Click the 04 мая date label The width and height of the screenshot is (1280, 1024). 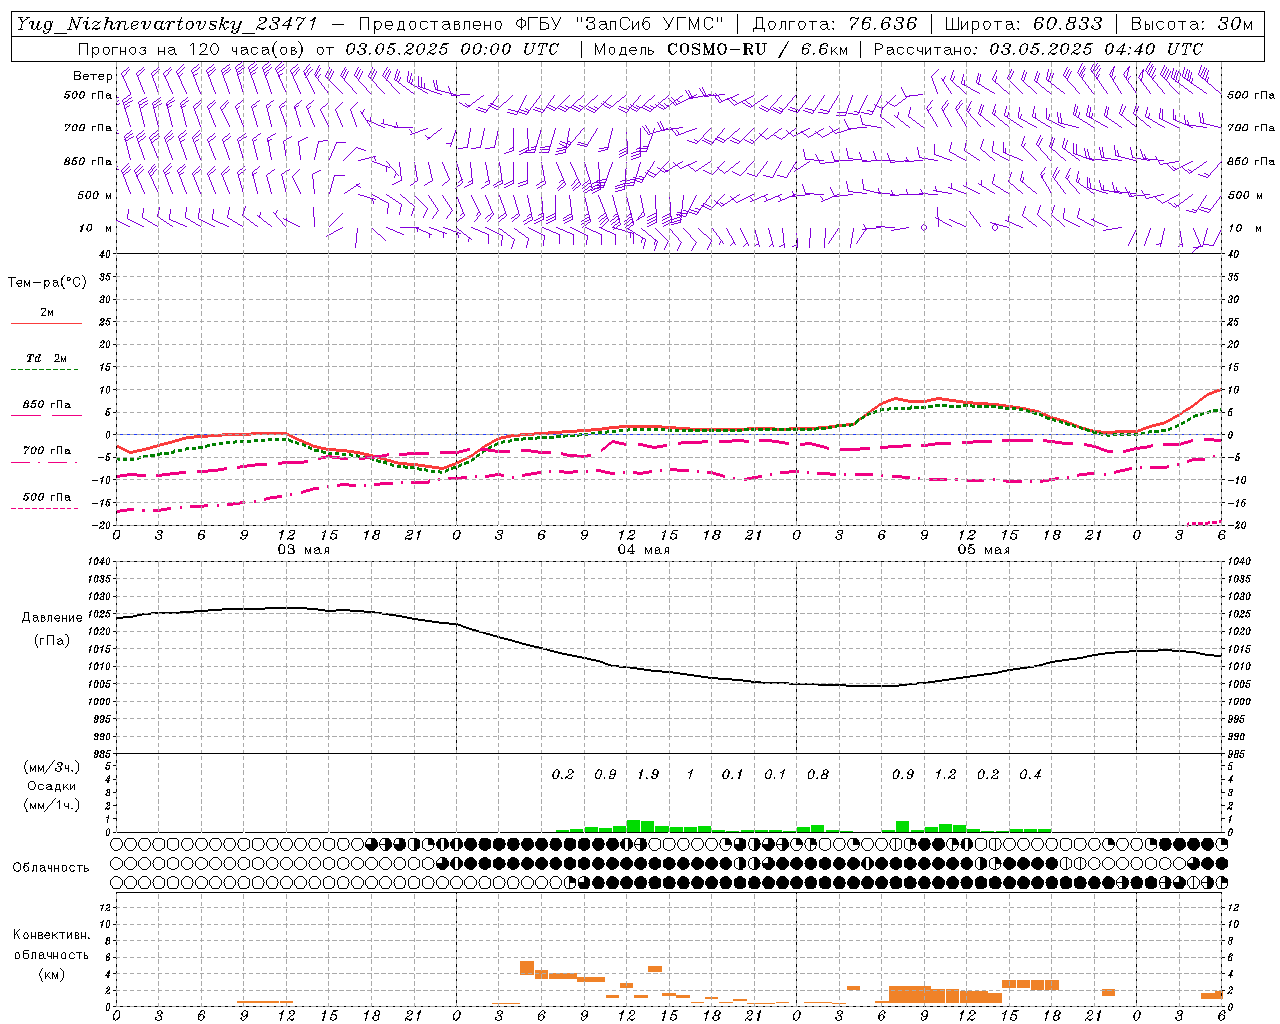point(643,550)
